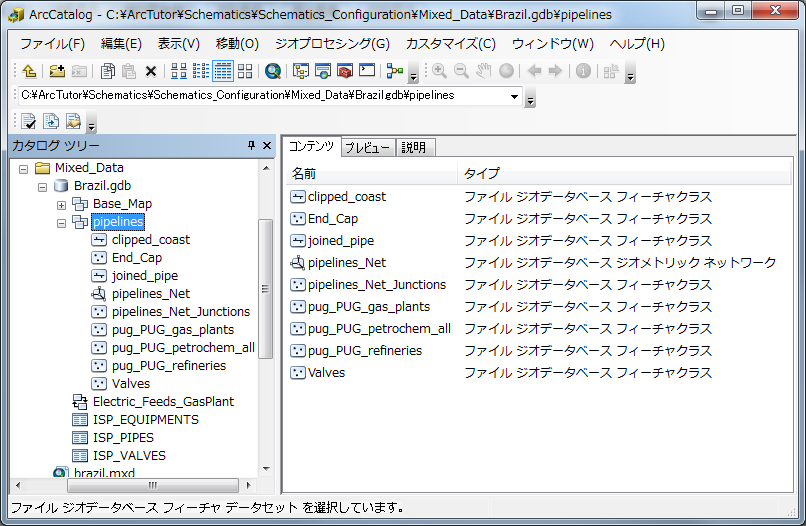Click scroll down arrow in catalog tree
Viewport: 806px width, 526px height.
pyautogui.click(x=266, y=468)
